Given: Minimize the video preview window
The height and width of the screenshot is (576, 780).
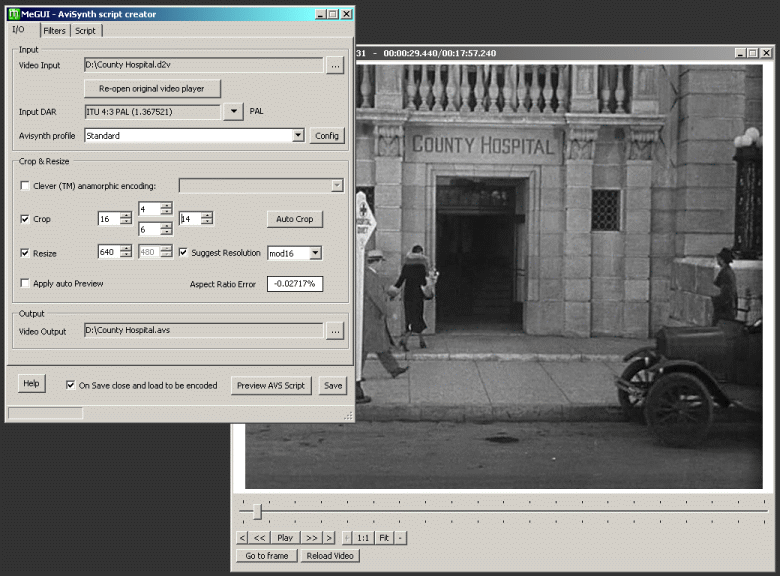Looking at the screenshot, I should [x=740, y=53].
